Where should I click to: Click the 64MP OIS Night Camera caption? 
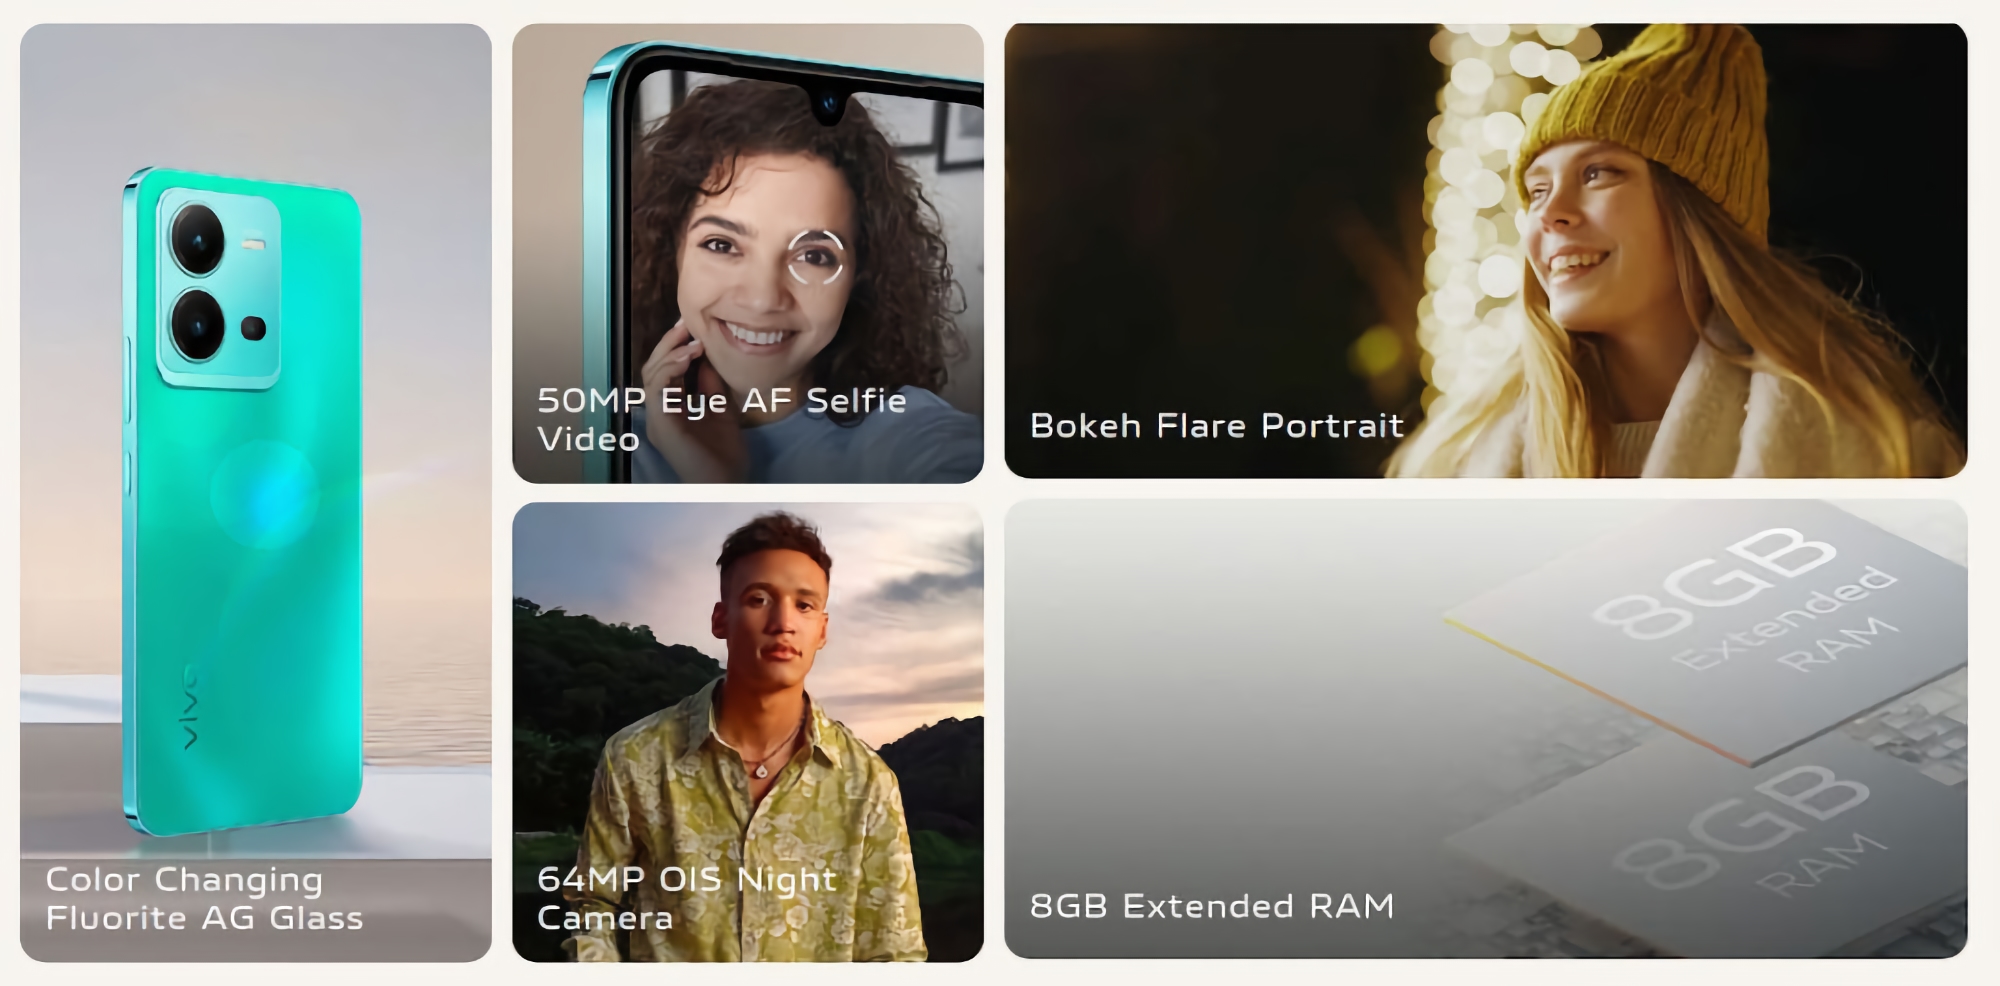click(x=687, y=898)
